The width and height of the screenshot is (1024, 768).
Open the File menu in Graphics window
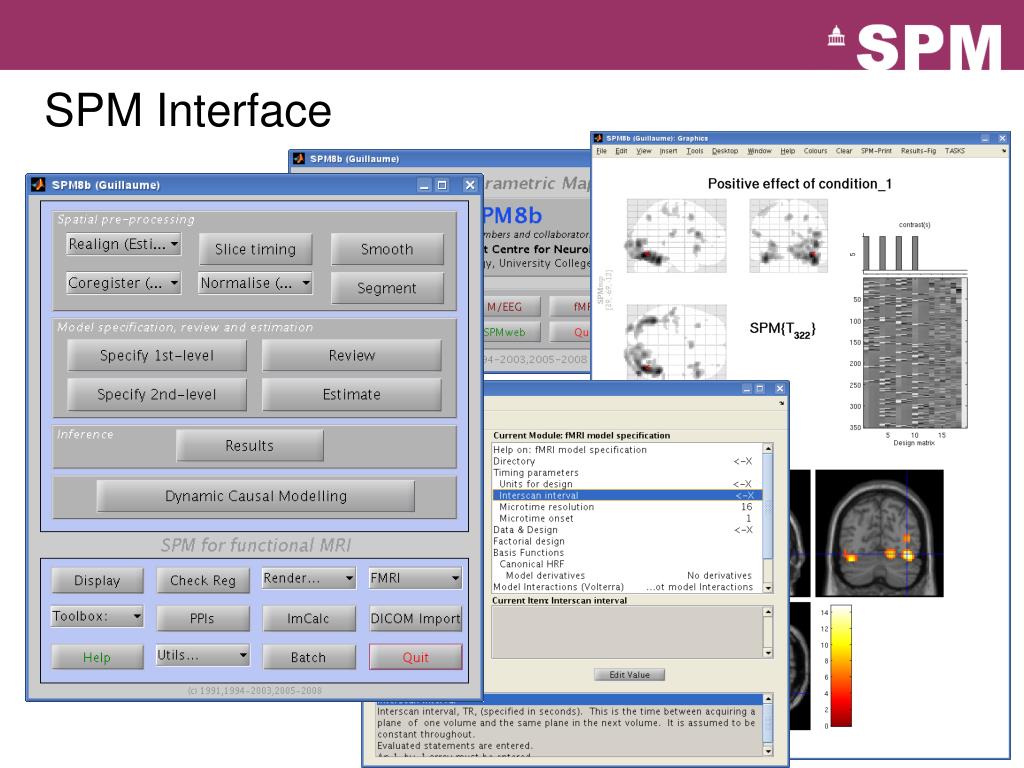(601, 151)
